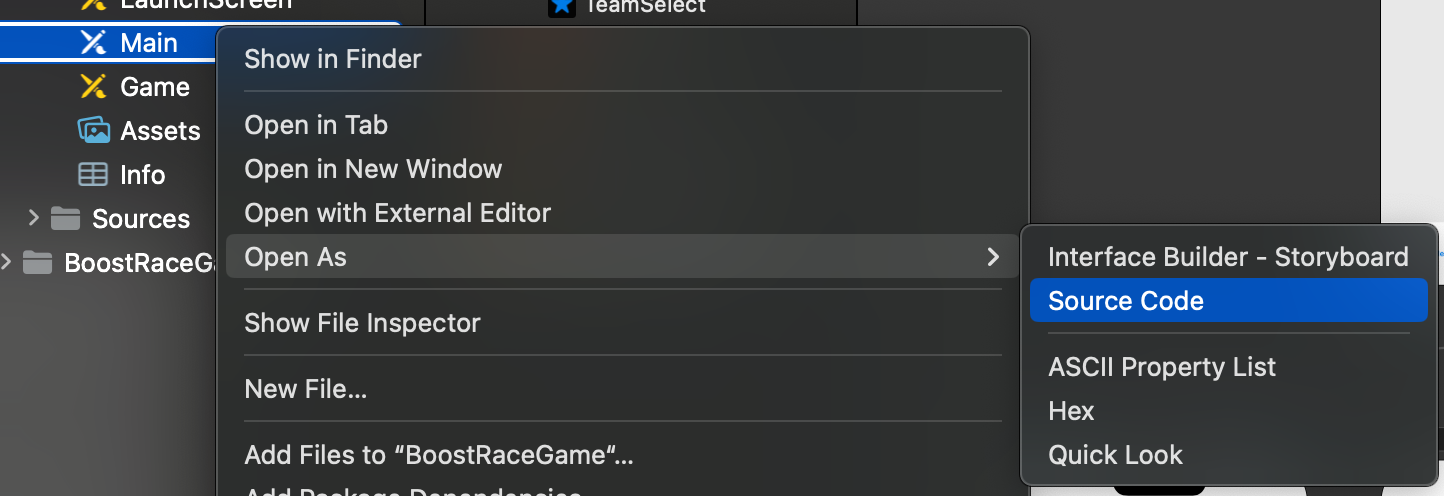Click the Assets catalog icon
The image size is (1444, 496).
click(93, 131)
